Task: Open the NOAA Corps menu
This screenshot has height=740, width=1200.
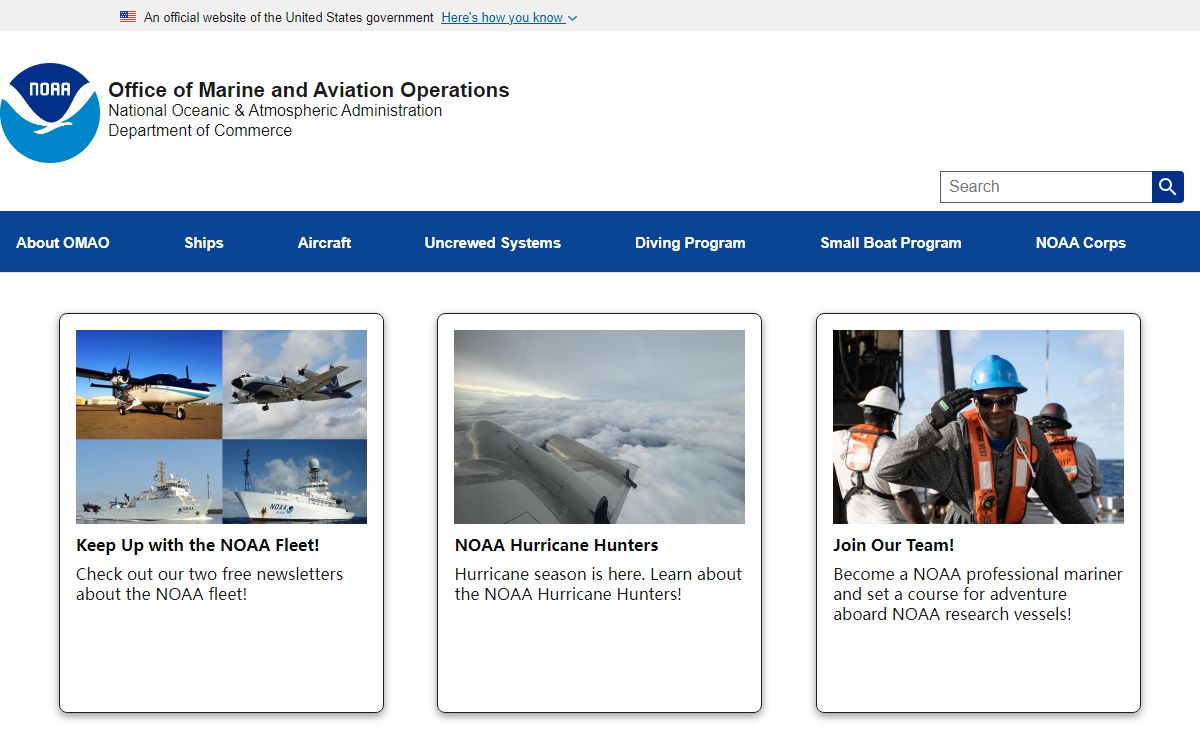Action: pyautogui.click(x=1081, y=243)
